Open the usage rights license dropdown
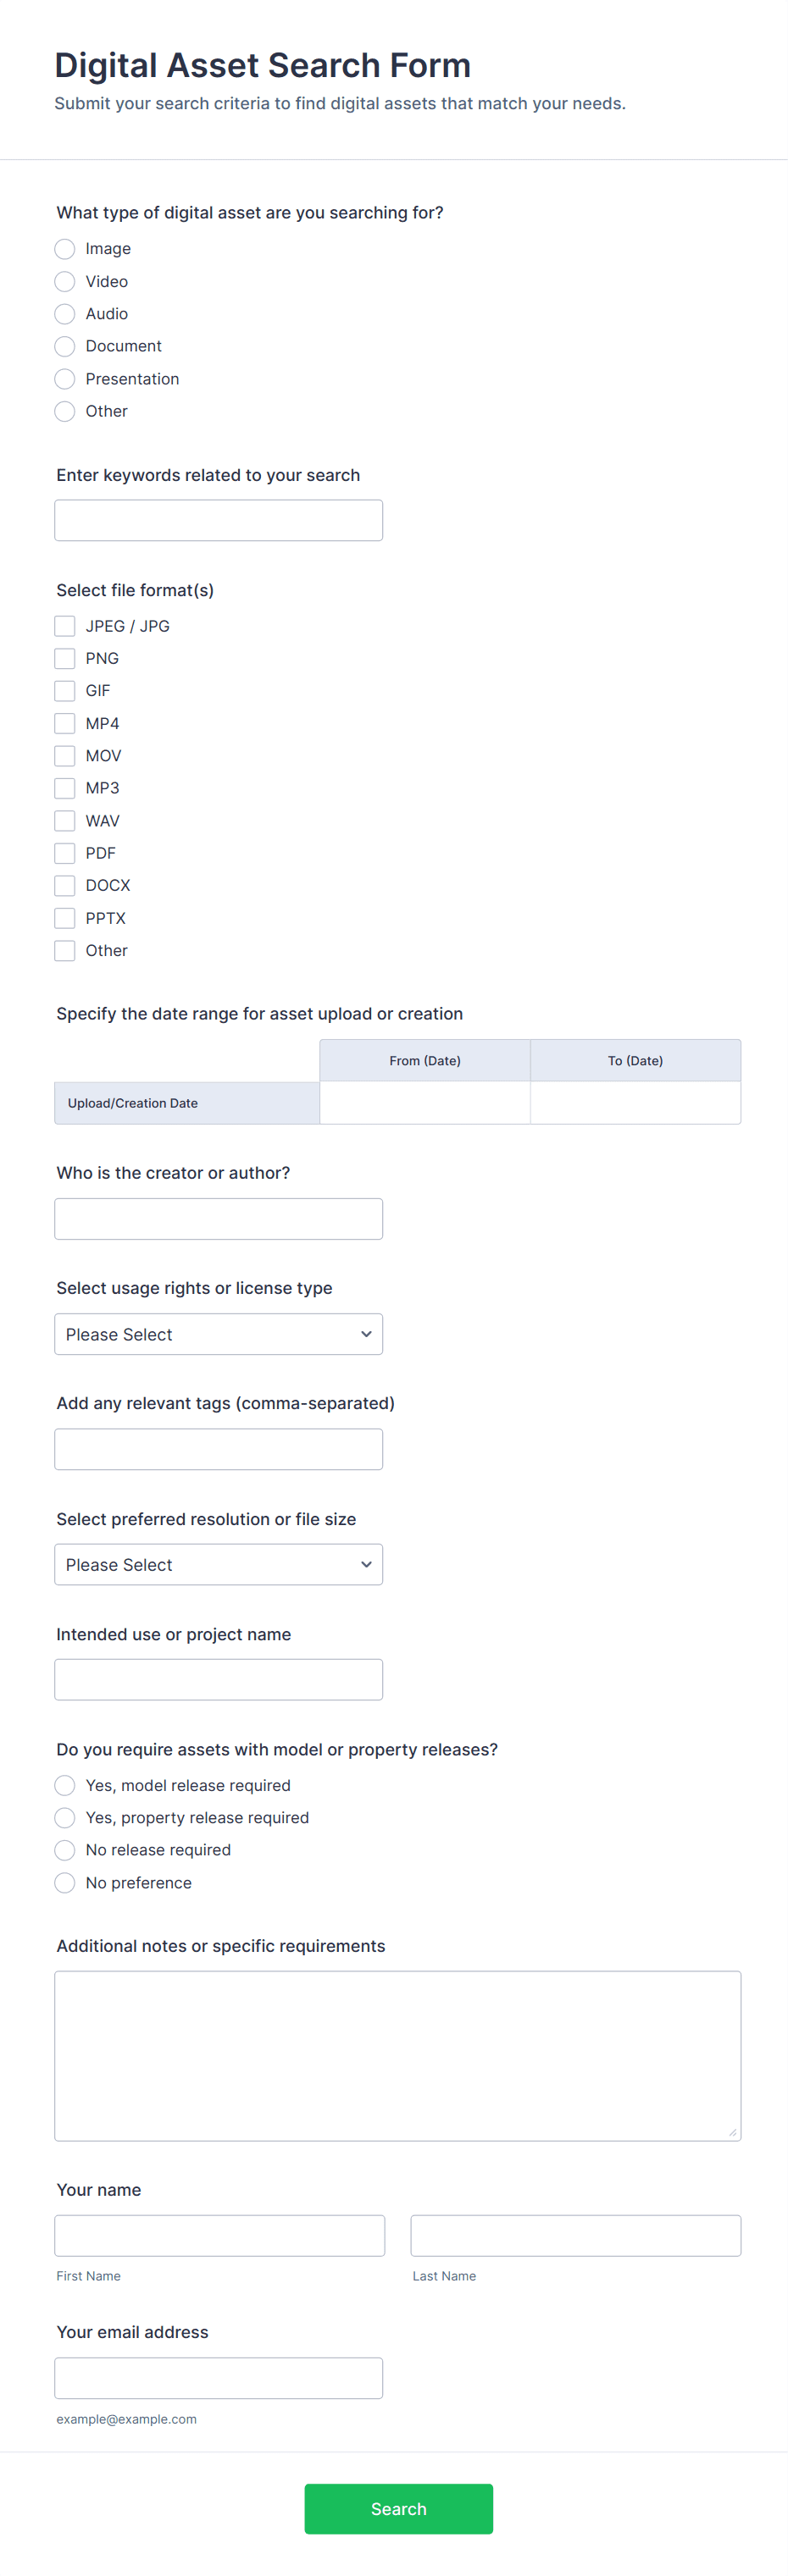788x2576 pixels. point(218,1334)
